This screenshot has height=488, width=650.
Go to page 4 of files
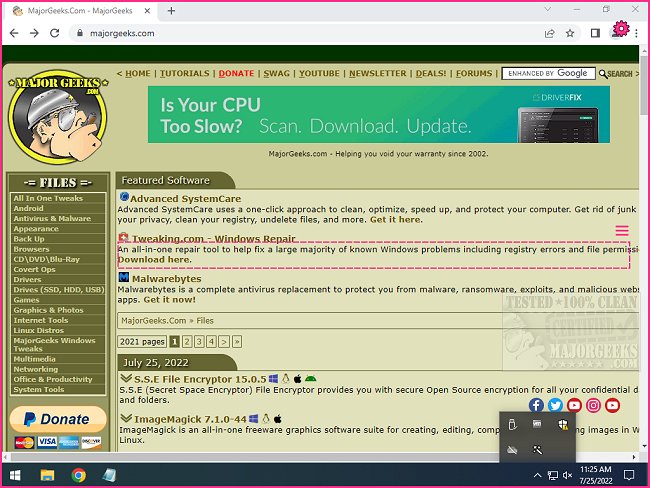click(x=211, y=342)
